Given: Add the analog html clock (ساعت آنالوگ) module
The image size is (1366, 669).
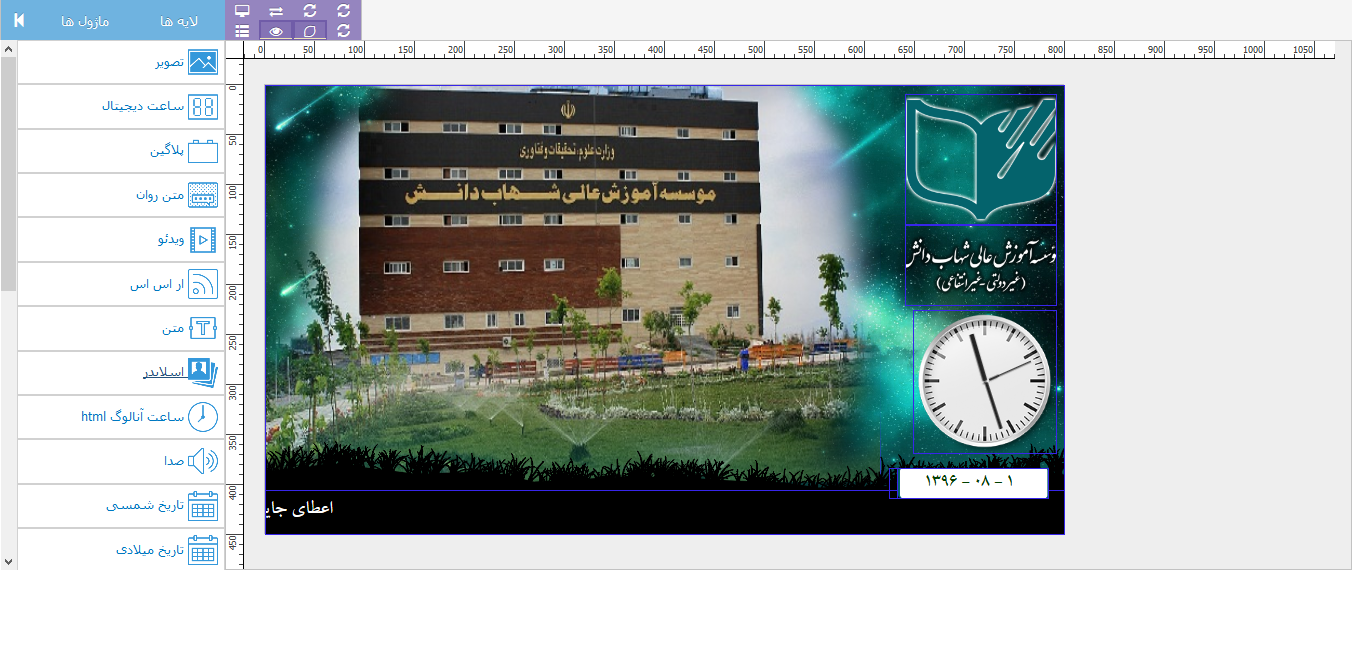Looking at the screenshot, I should tap(121, 417).
